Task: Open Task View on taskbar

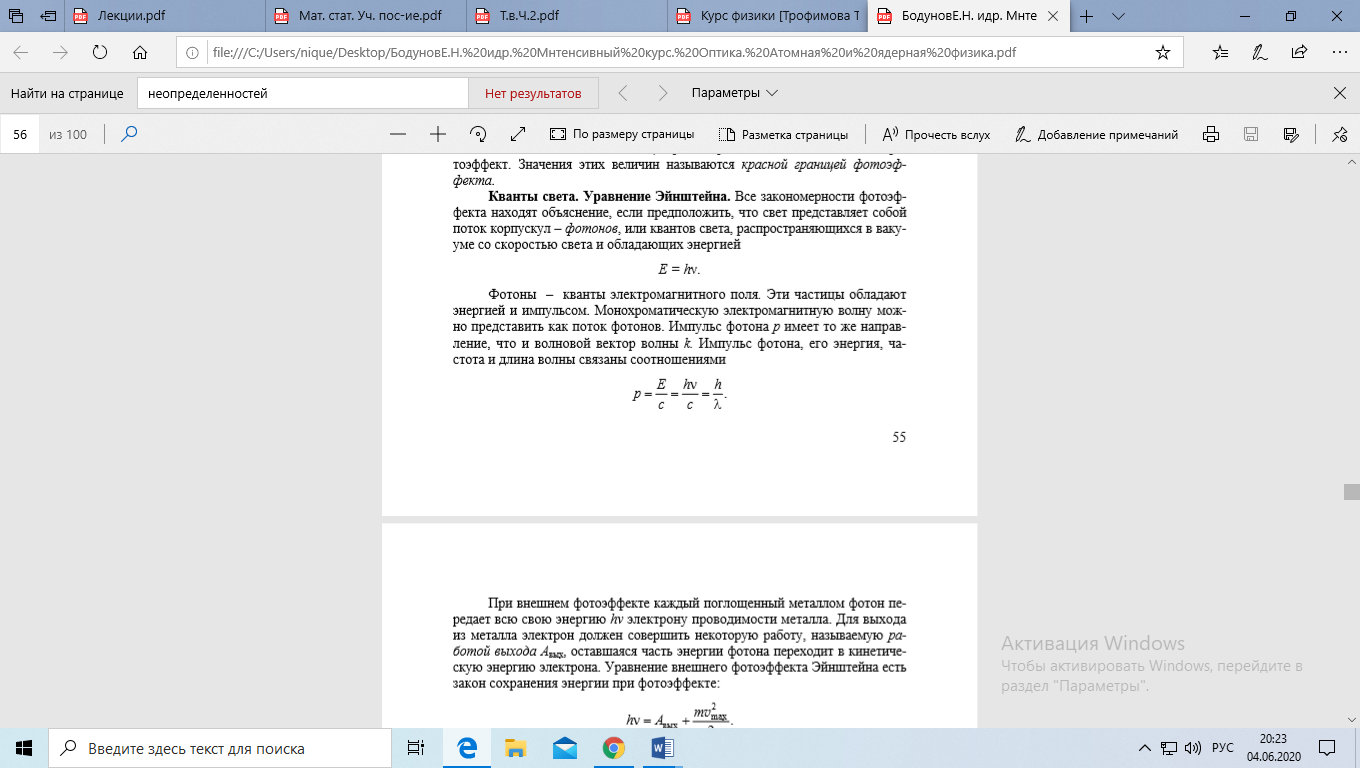Action: click(417, 748)
